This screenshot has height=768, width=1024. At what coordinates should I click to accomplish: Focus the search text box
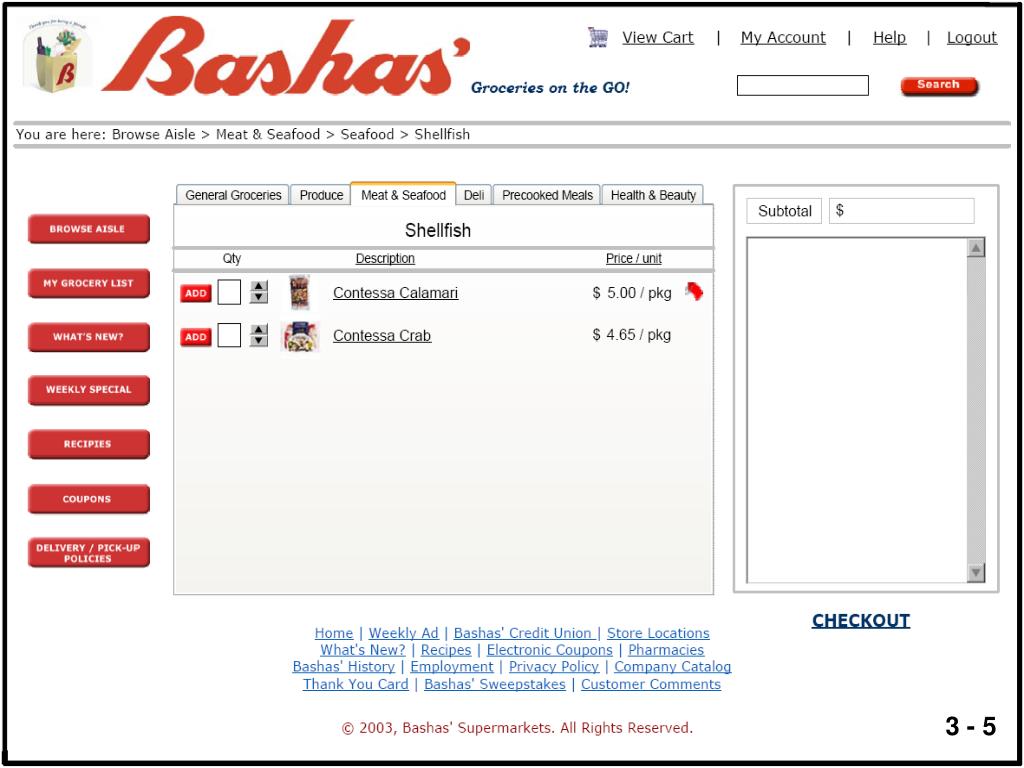coord(803,86)
